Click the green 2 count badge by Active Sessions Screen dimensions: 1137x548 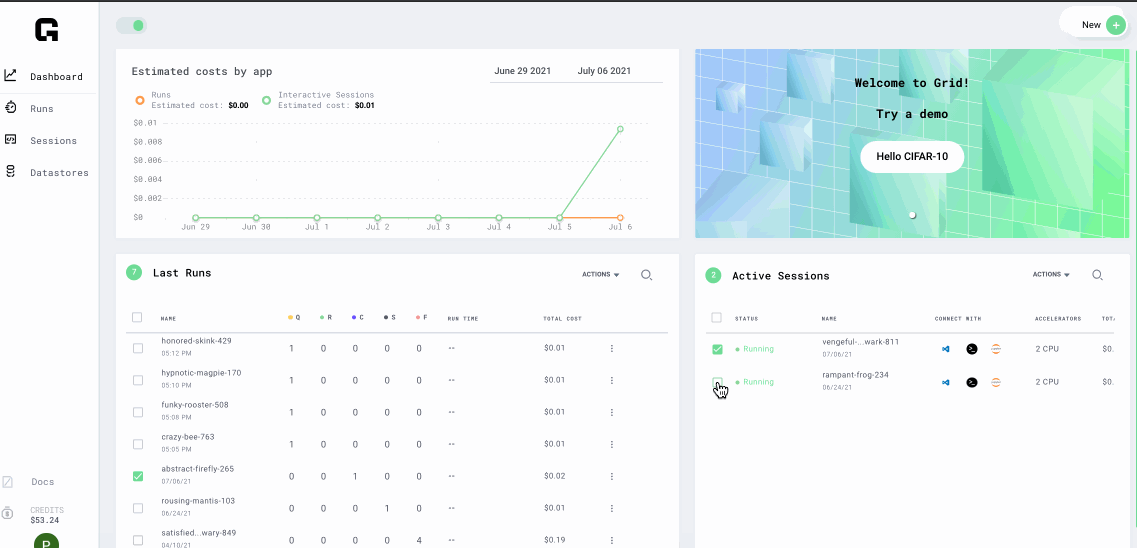(x=714, y=275)
